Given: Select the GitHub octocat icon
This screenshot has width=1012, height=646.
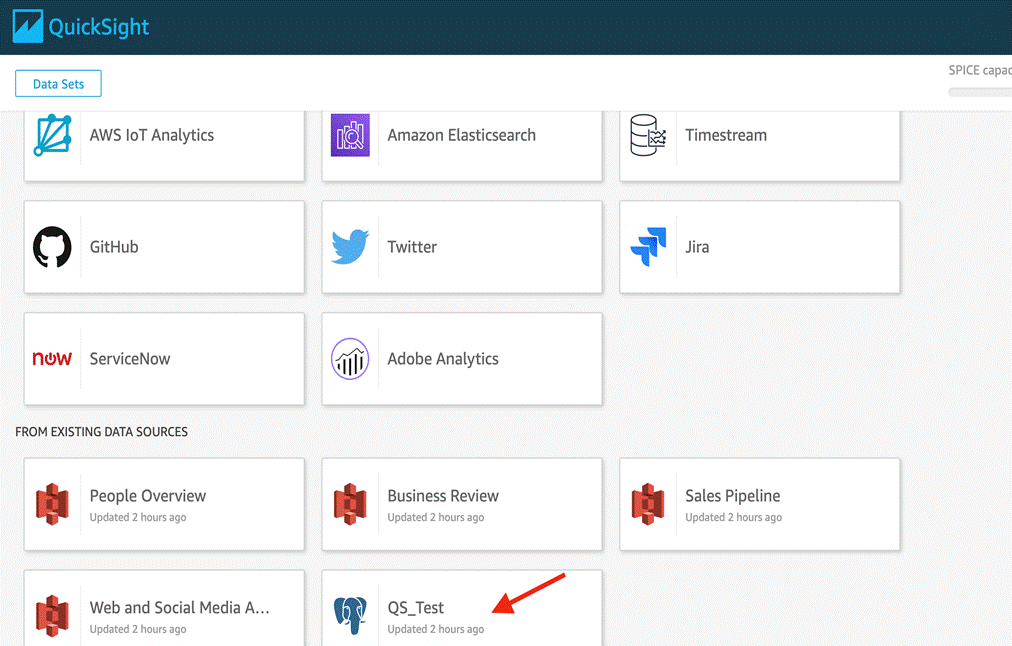Looking at the screenshot, I should [52, 247].
